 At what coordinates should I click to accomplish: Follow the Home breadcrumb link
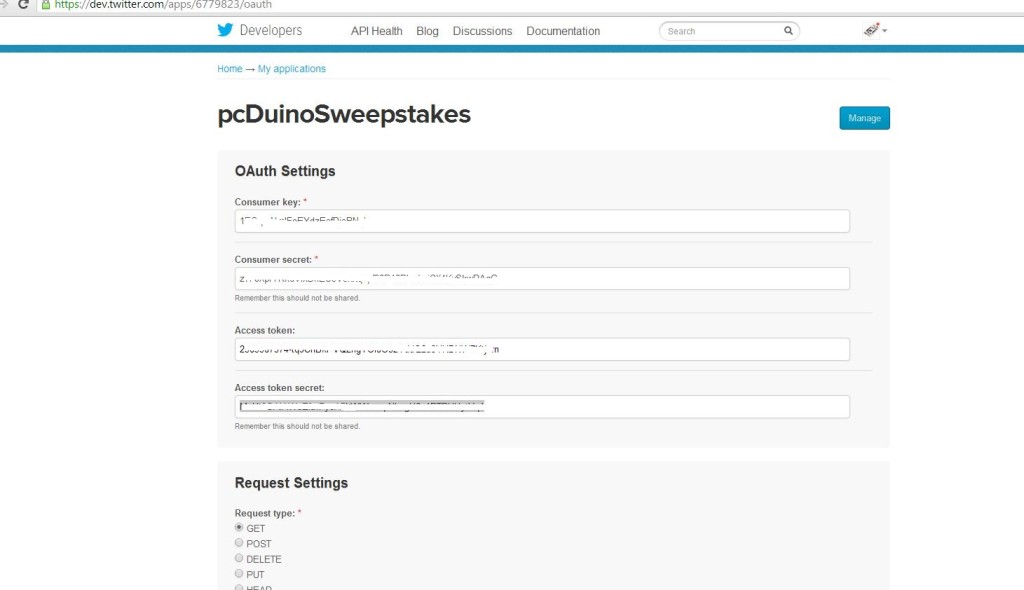coord(230,69)
